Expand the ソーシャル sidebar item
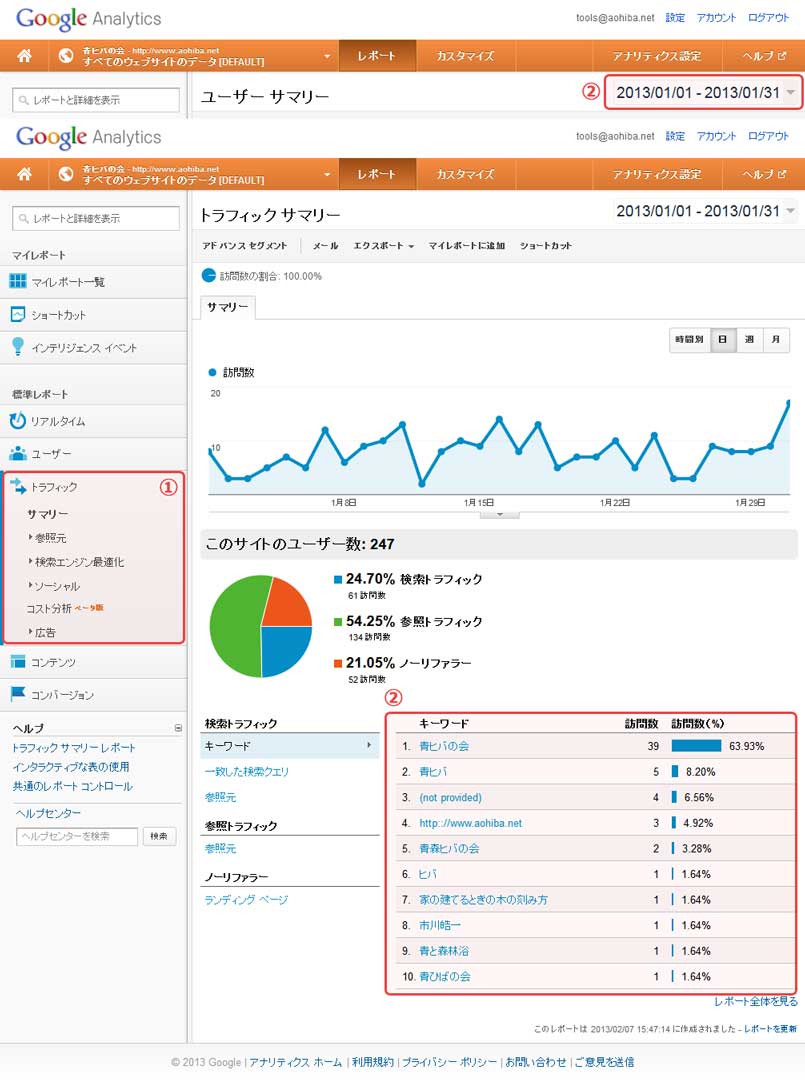 [54, 585]
